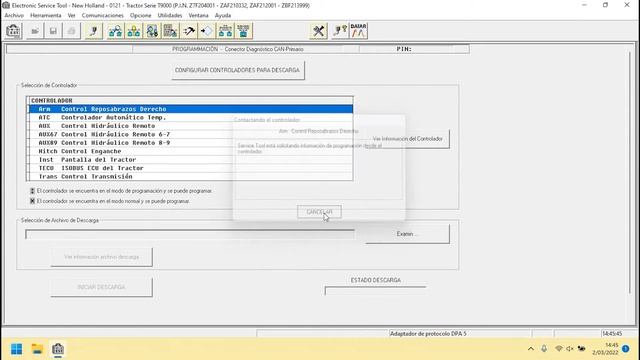The height and width of the screenshot is (360, 640).
Task: Open the Opcione menu
Action: click(x=140, y=16)
